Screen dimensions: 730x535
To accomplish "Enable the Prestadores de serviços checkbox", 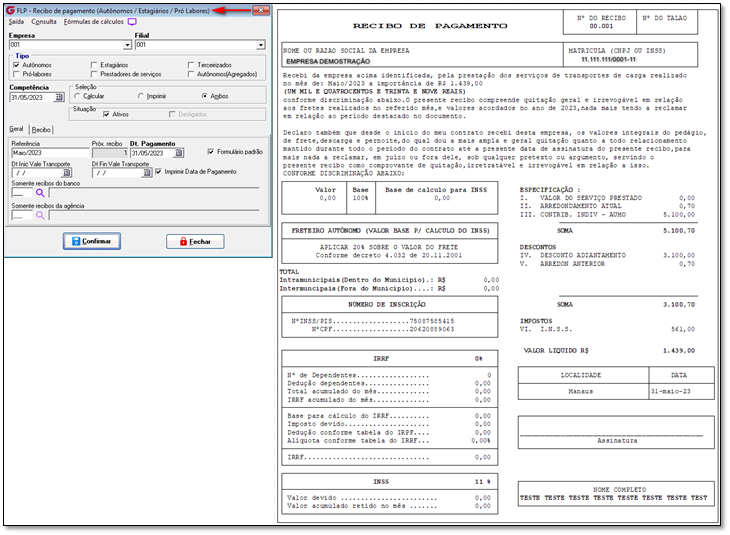I will (x=94, y=74).
